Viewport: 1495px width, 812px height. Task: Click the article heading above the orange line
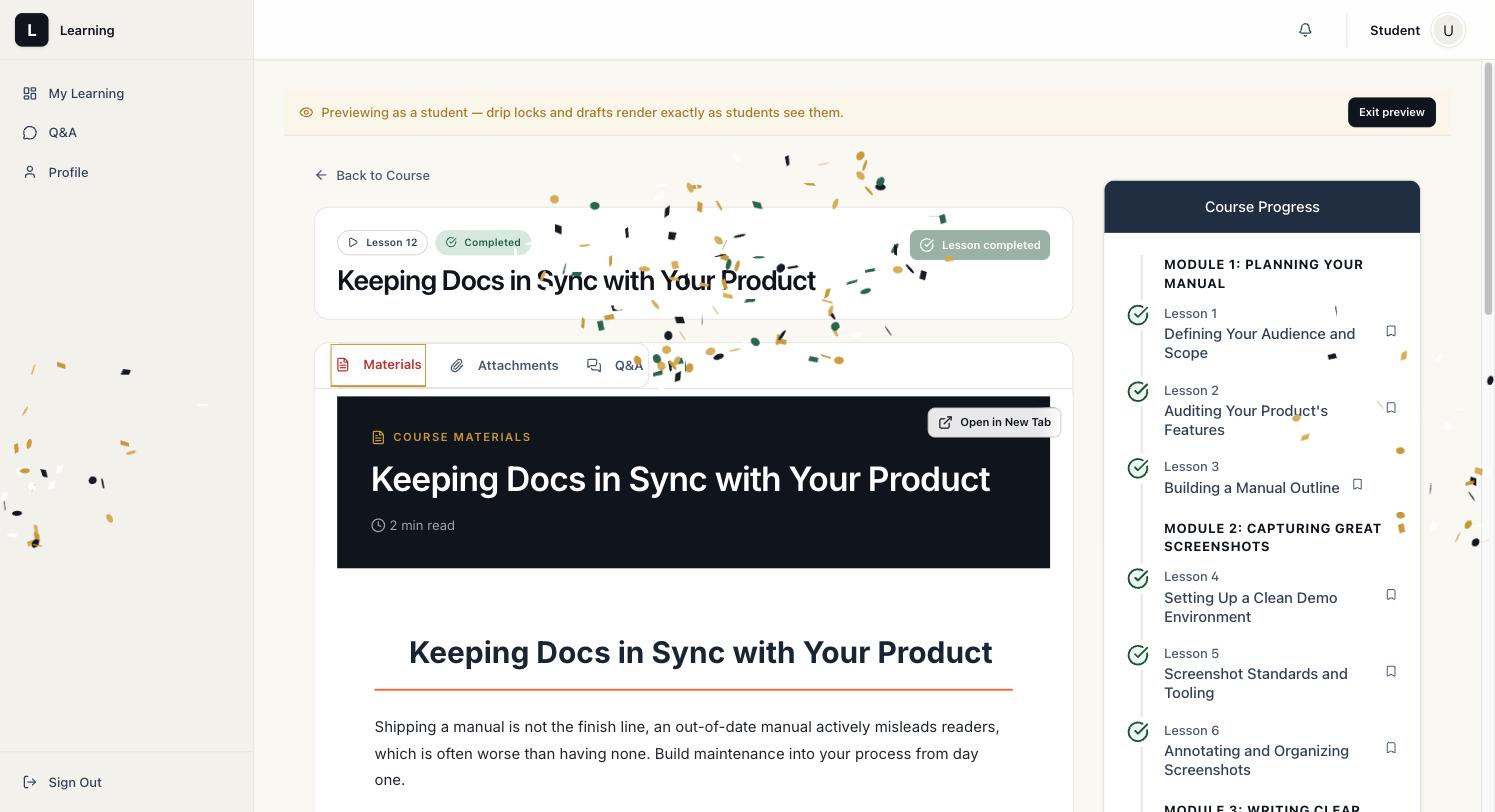tap(700, 652)
